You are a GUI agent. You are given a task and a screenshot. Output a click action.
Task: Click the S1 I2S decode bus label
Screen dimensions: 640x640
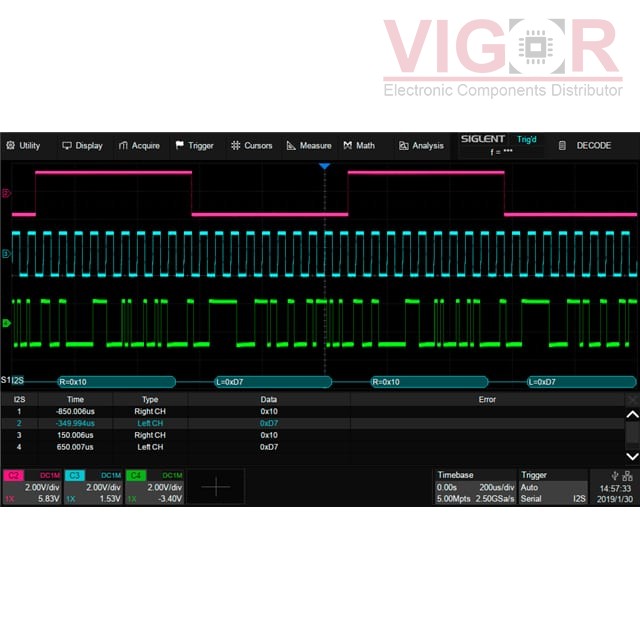12,380
